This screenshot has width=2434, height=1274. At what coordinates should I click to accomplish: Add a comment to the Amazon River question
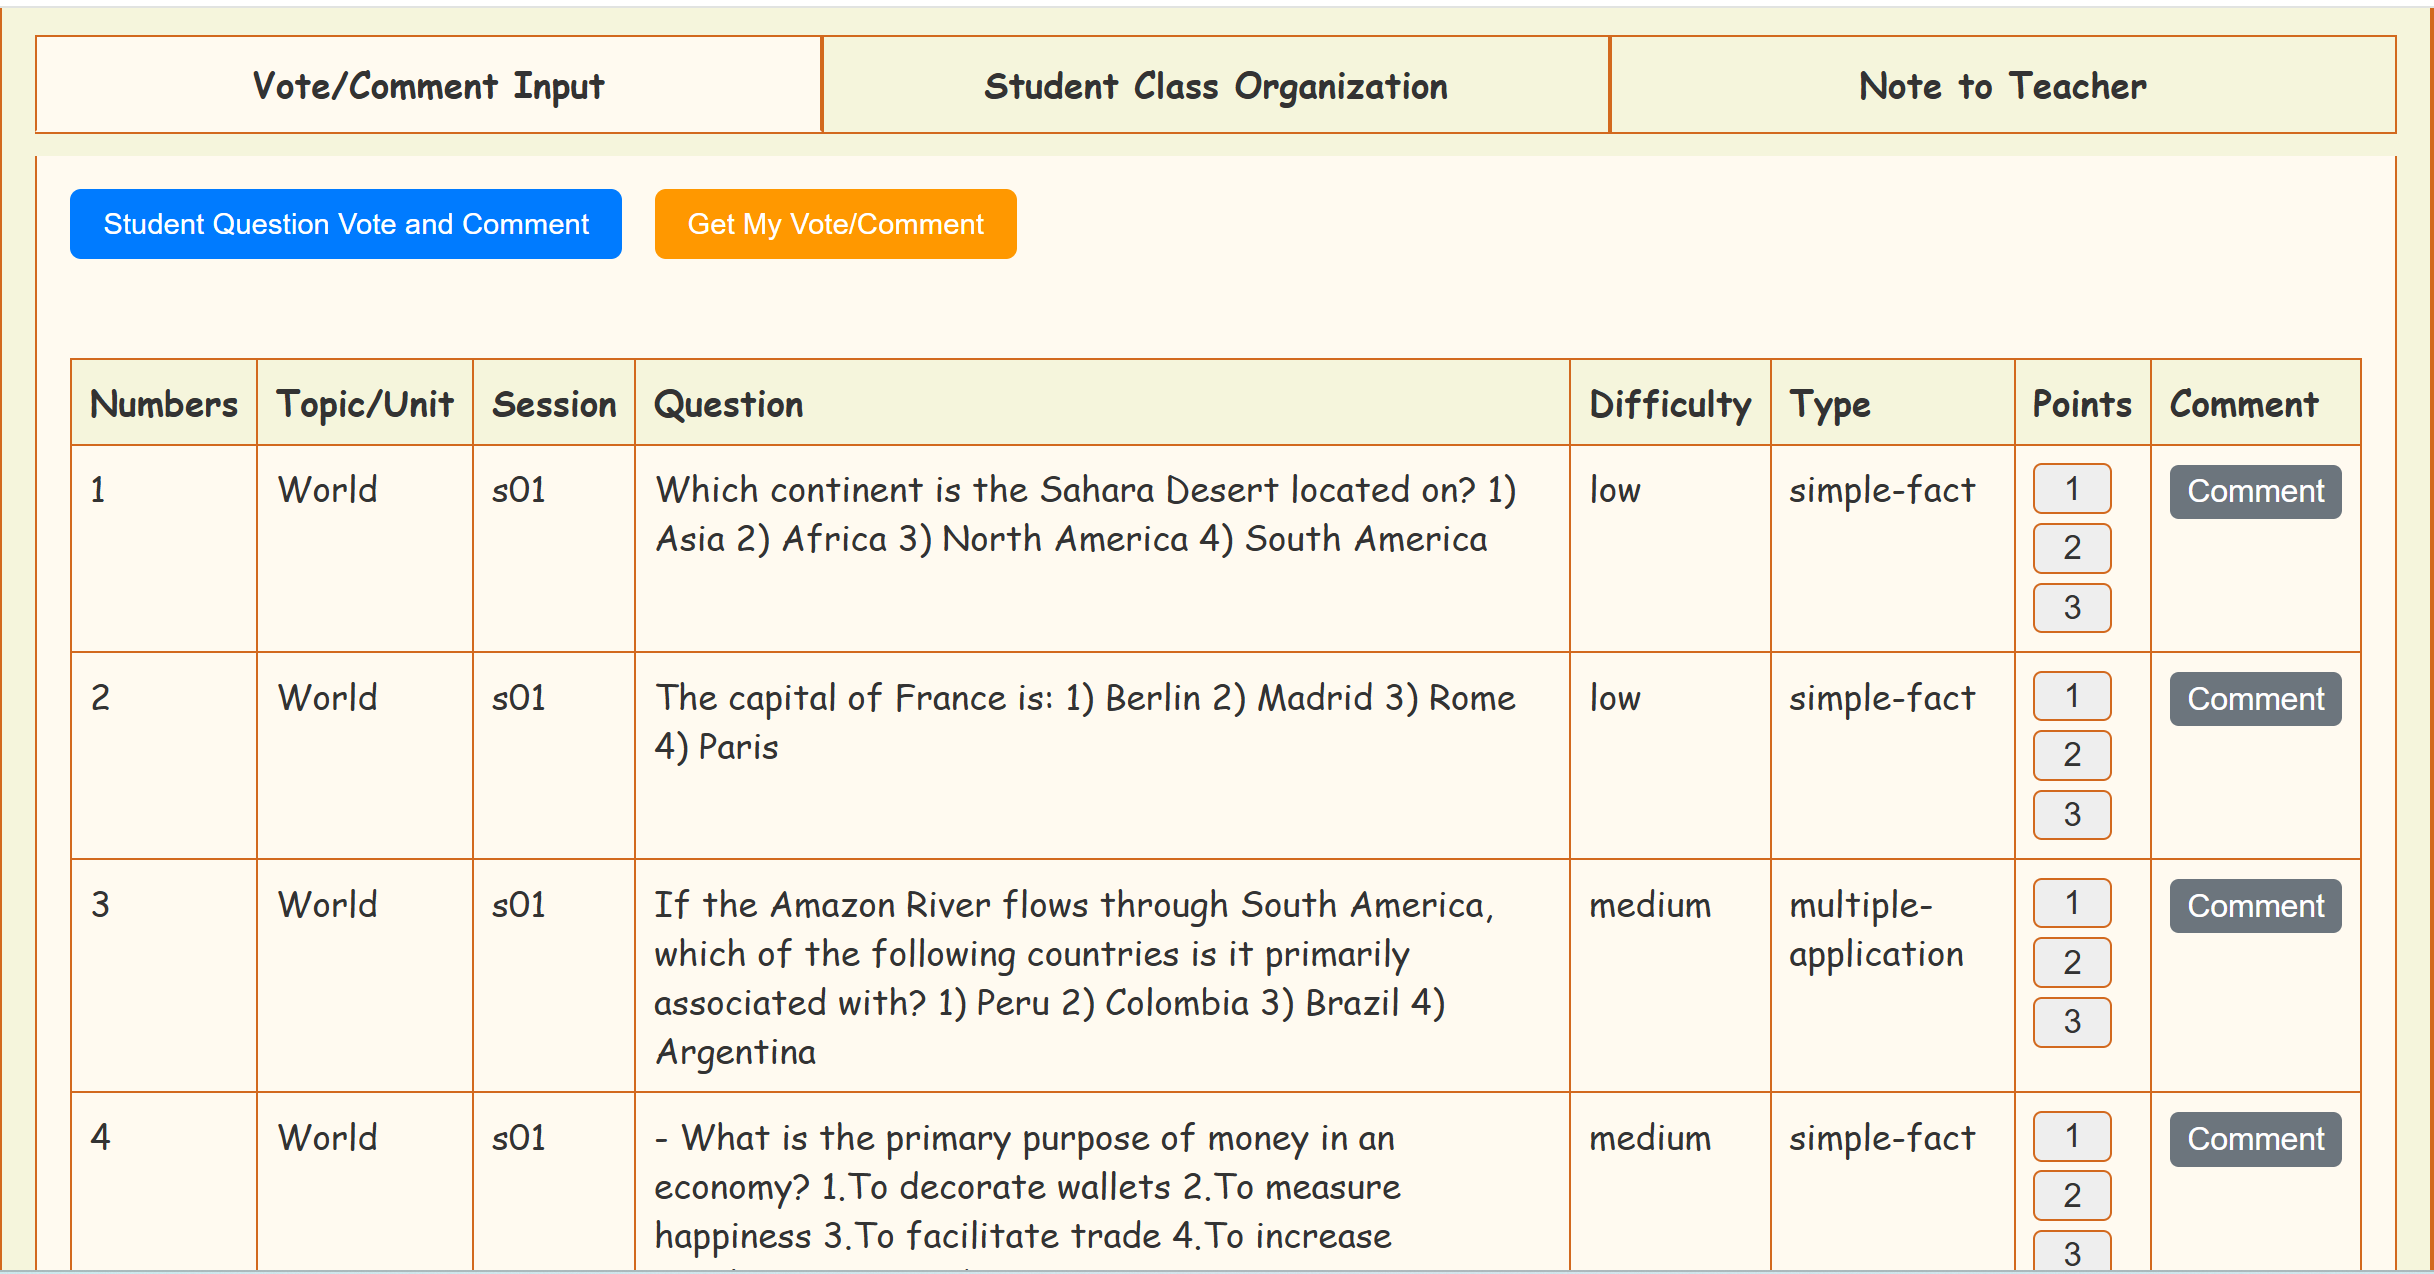point(2255,906)
